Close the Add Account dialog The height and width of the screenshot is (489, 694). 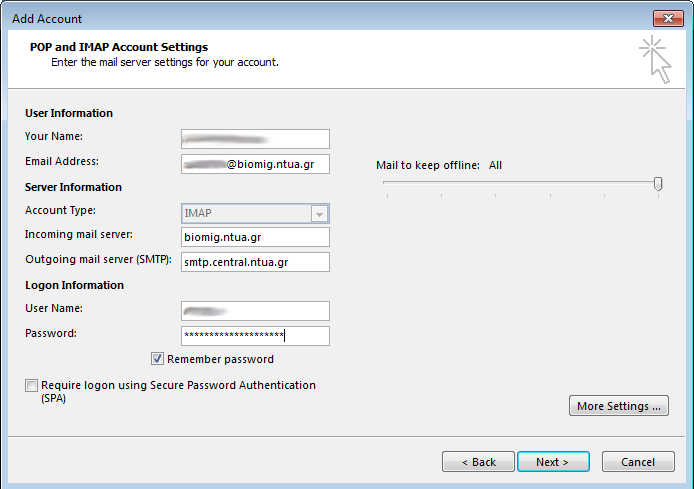668,18
